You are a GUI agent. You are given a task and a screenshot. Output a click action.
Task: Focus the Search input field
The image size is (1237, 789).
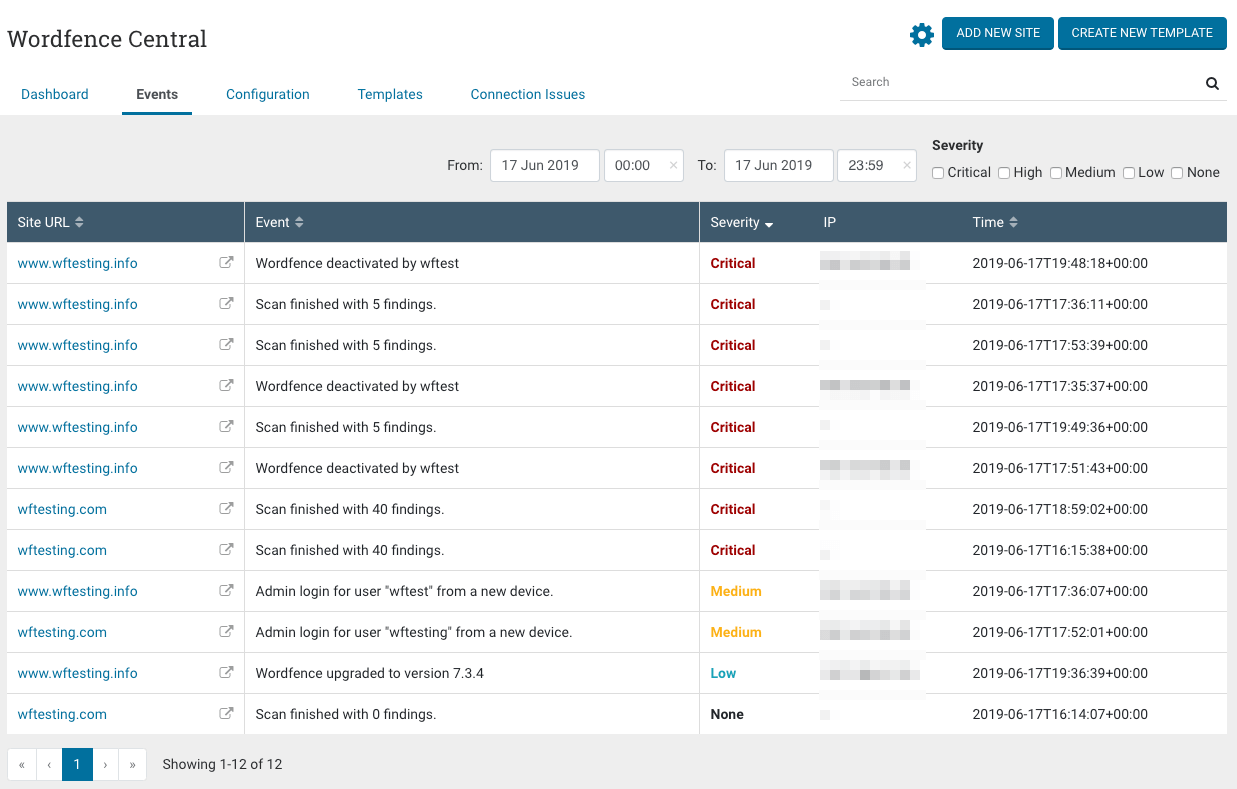(1020, 83)
